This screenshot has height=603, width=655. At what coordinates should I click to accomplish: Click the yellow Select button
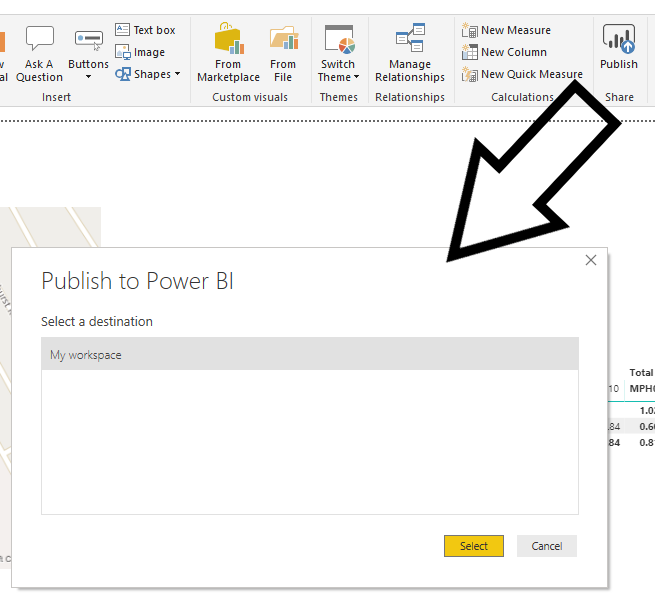[474, 546]
